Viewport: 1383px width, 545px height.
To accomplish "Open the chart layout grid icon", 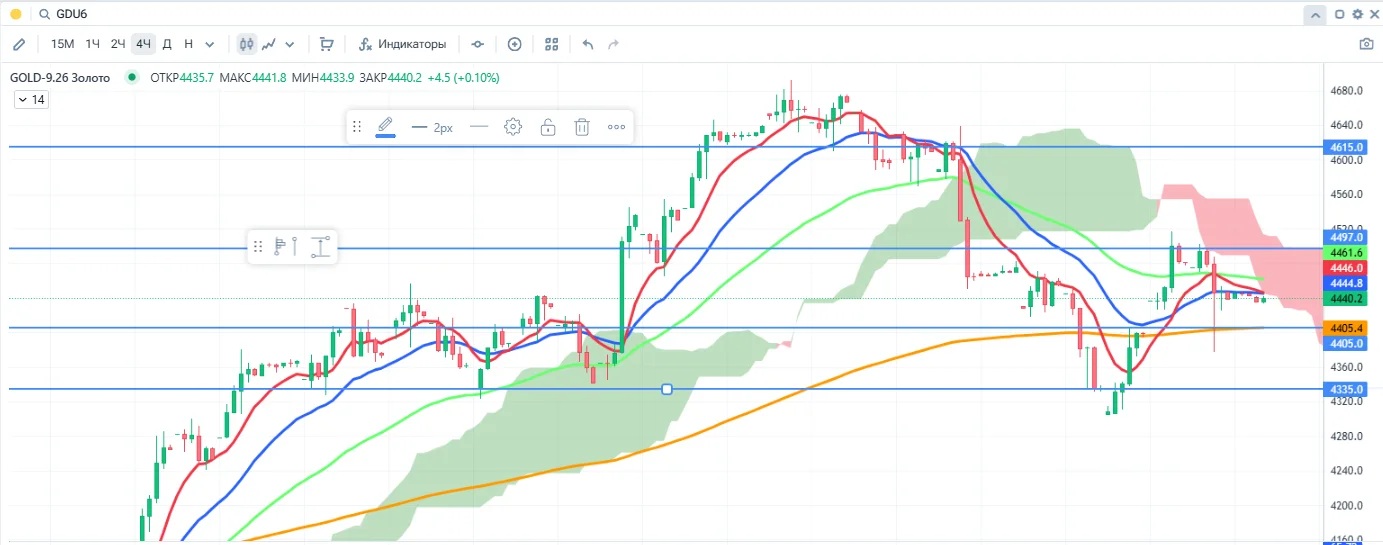I will point(552,44).
